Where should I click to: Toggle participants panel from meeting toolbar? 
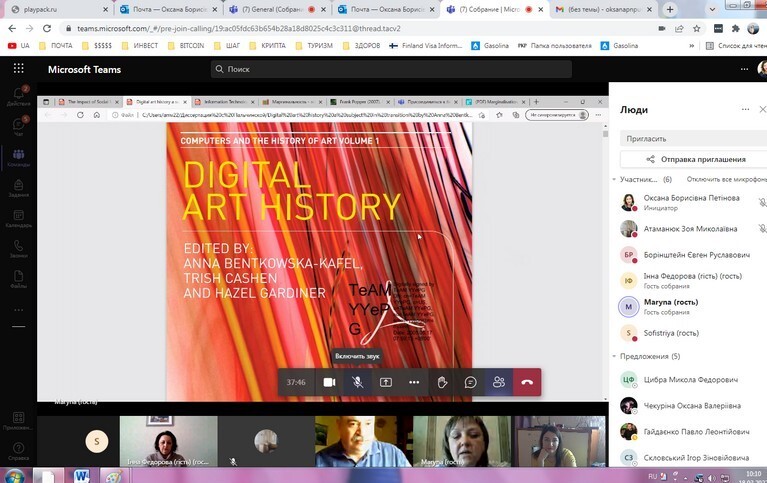[498, 382]
